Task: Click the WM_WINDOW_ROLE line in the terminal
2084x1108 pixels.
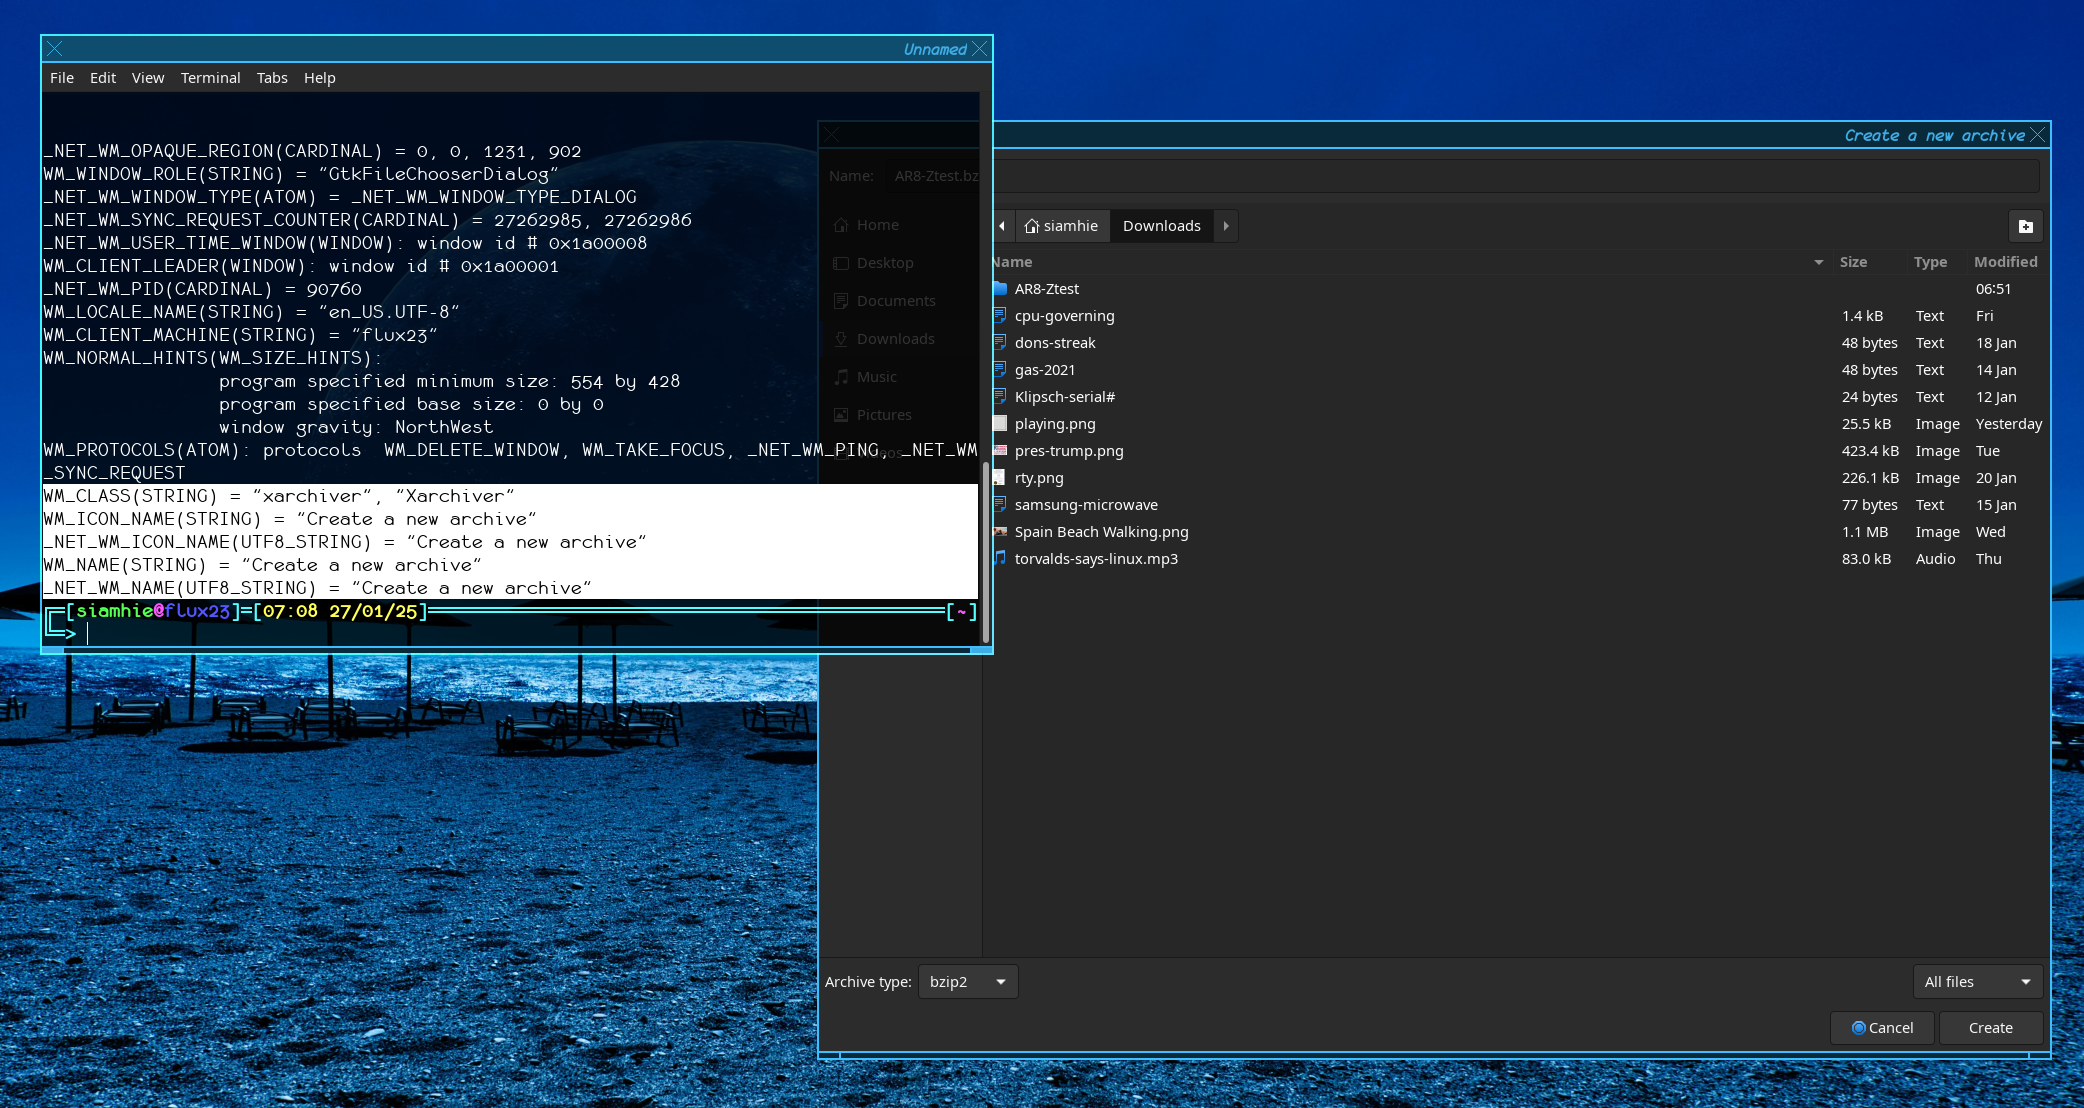Action: [x=300, y=174]
